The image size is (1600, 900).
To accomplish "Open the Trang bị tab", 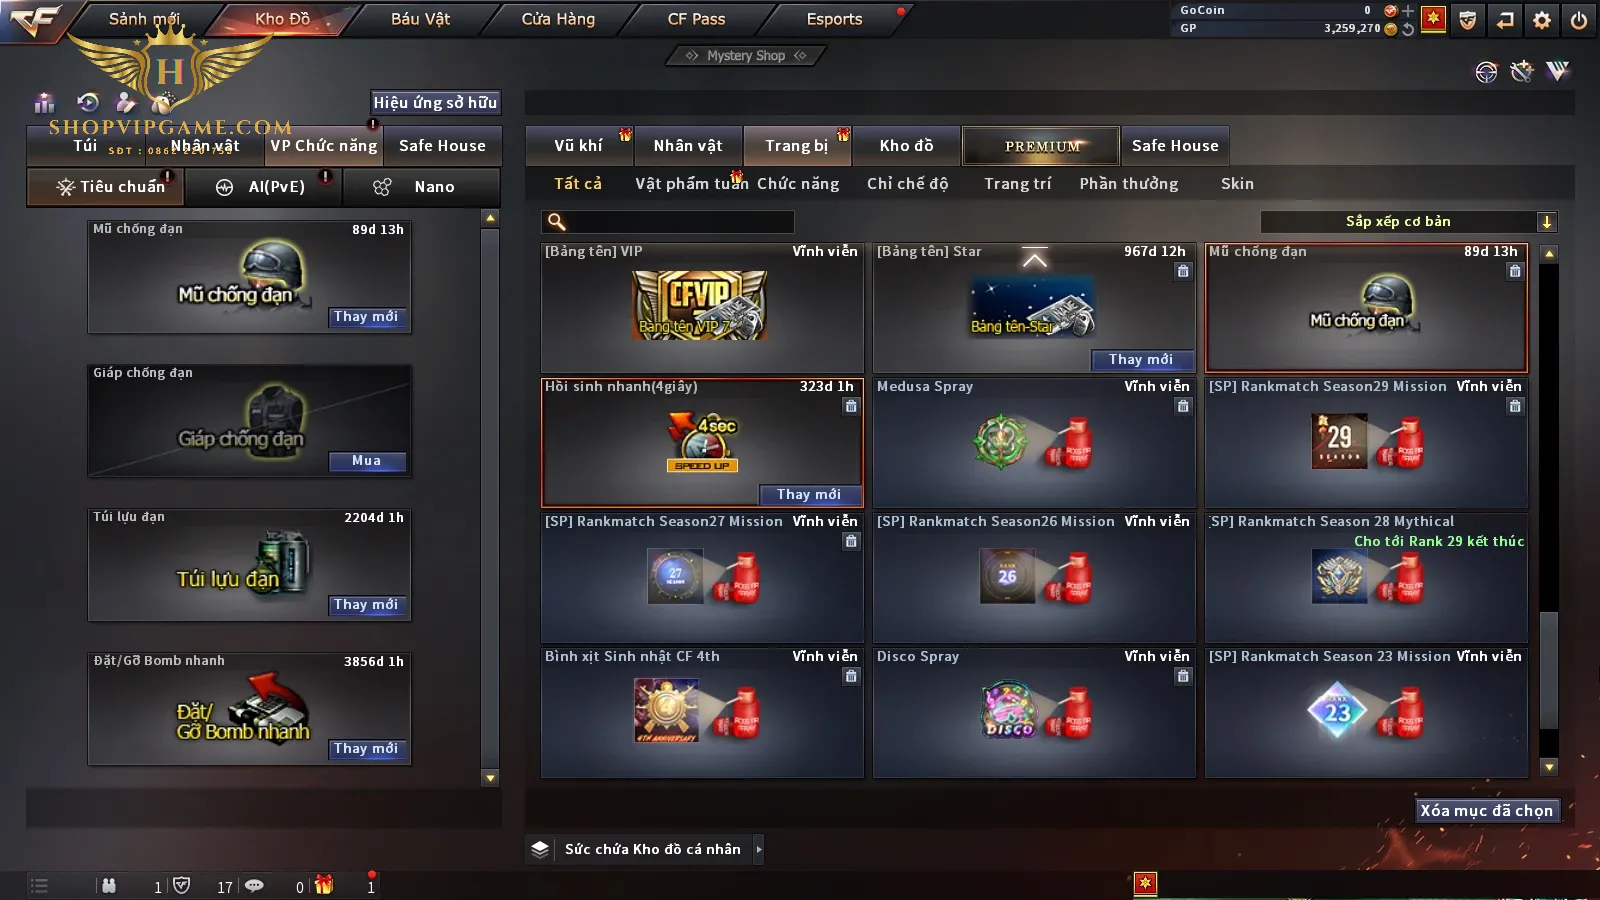I will [797, 146].
